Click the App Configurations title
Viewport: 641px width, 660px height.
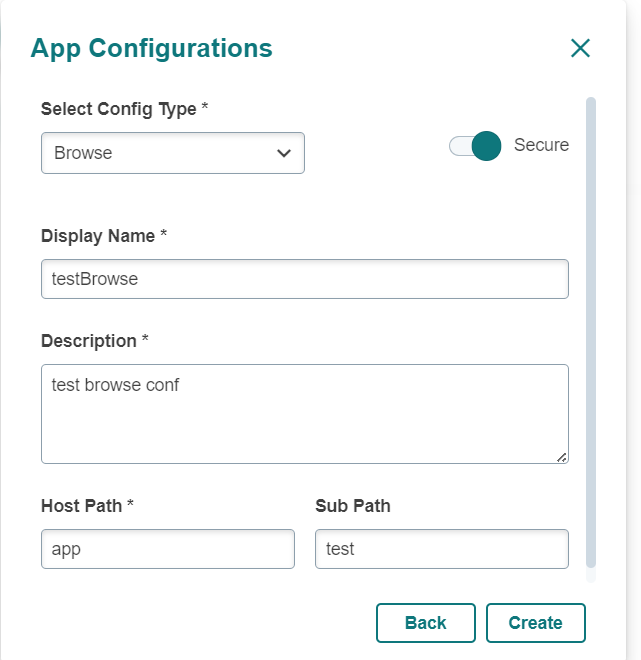(x=151, y=48)
